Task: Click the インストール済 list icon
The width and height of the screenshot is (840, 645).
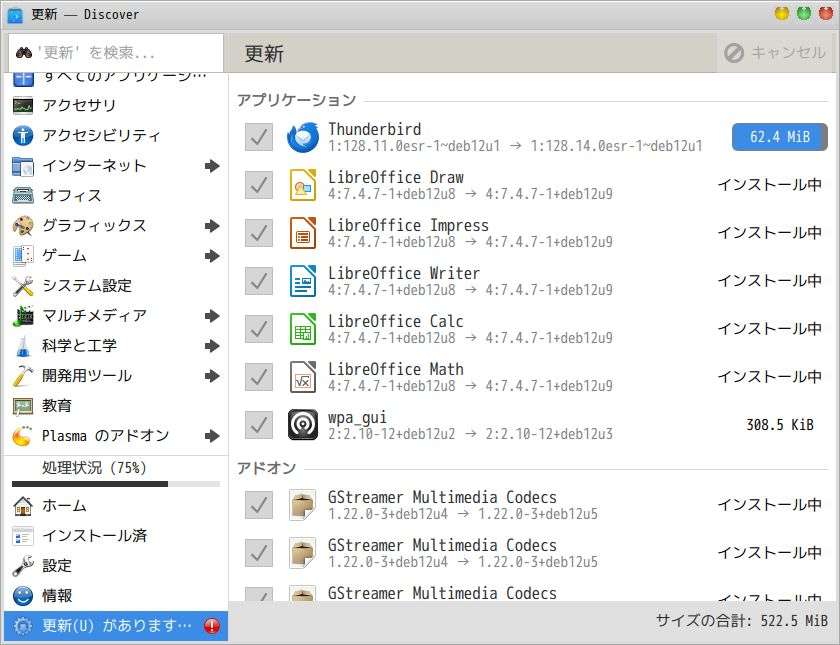Action: (23, 536)
